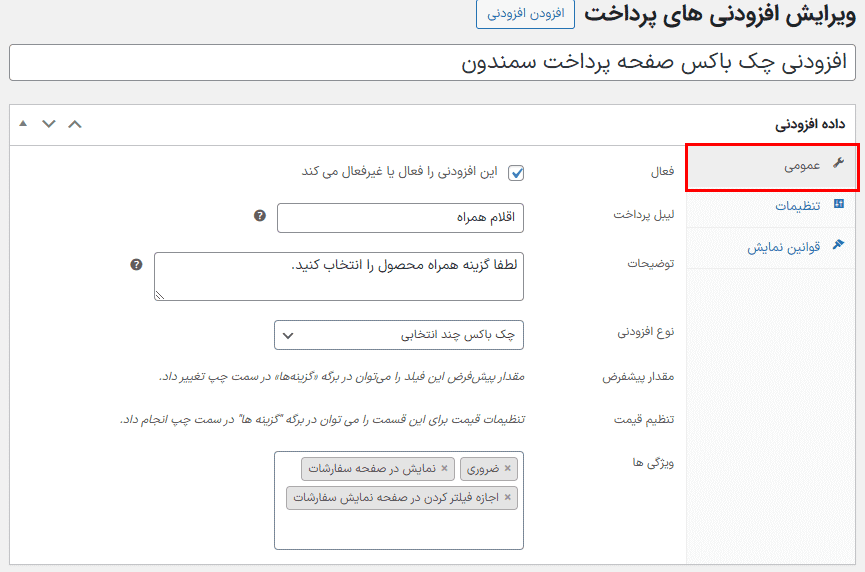Move the داده افزودنی panel up
This screenshot has width=865, height=572.
click(74, 124)
